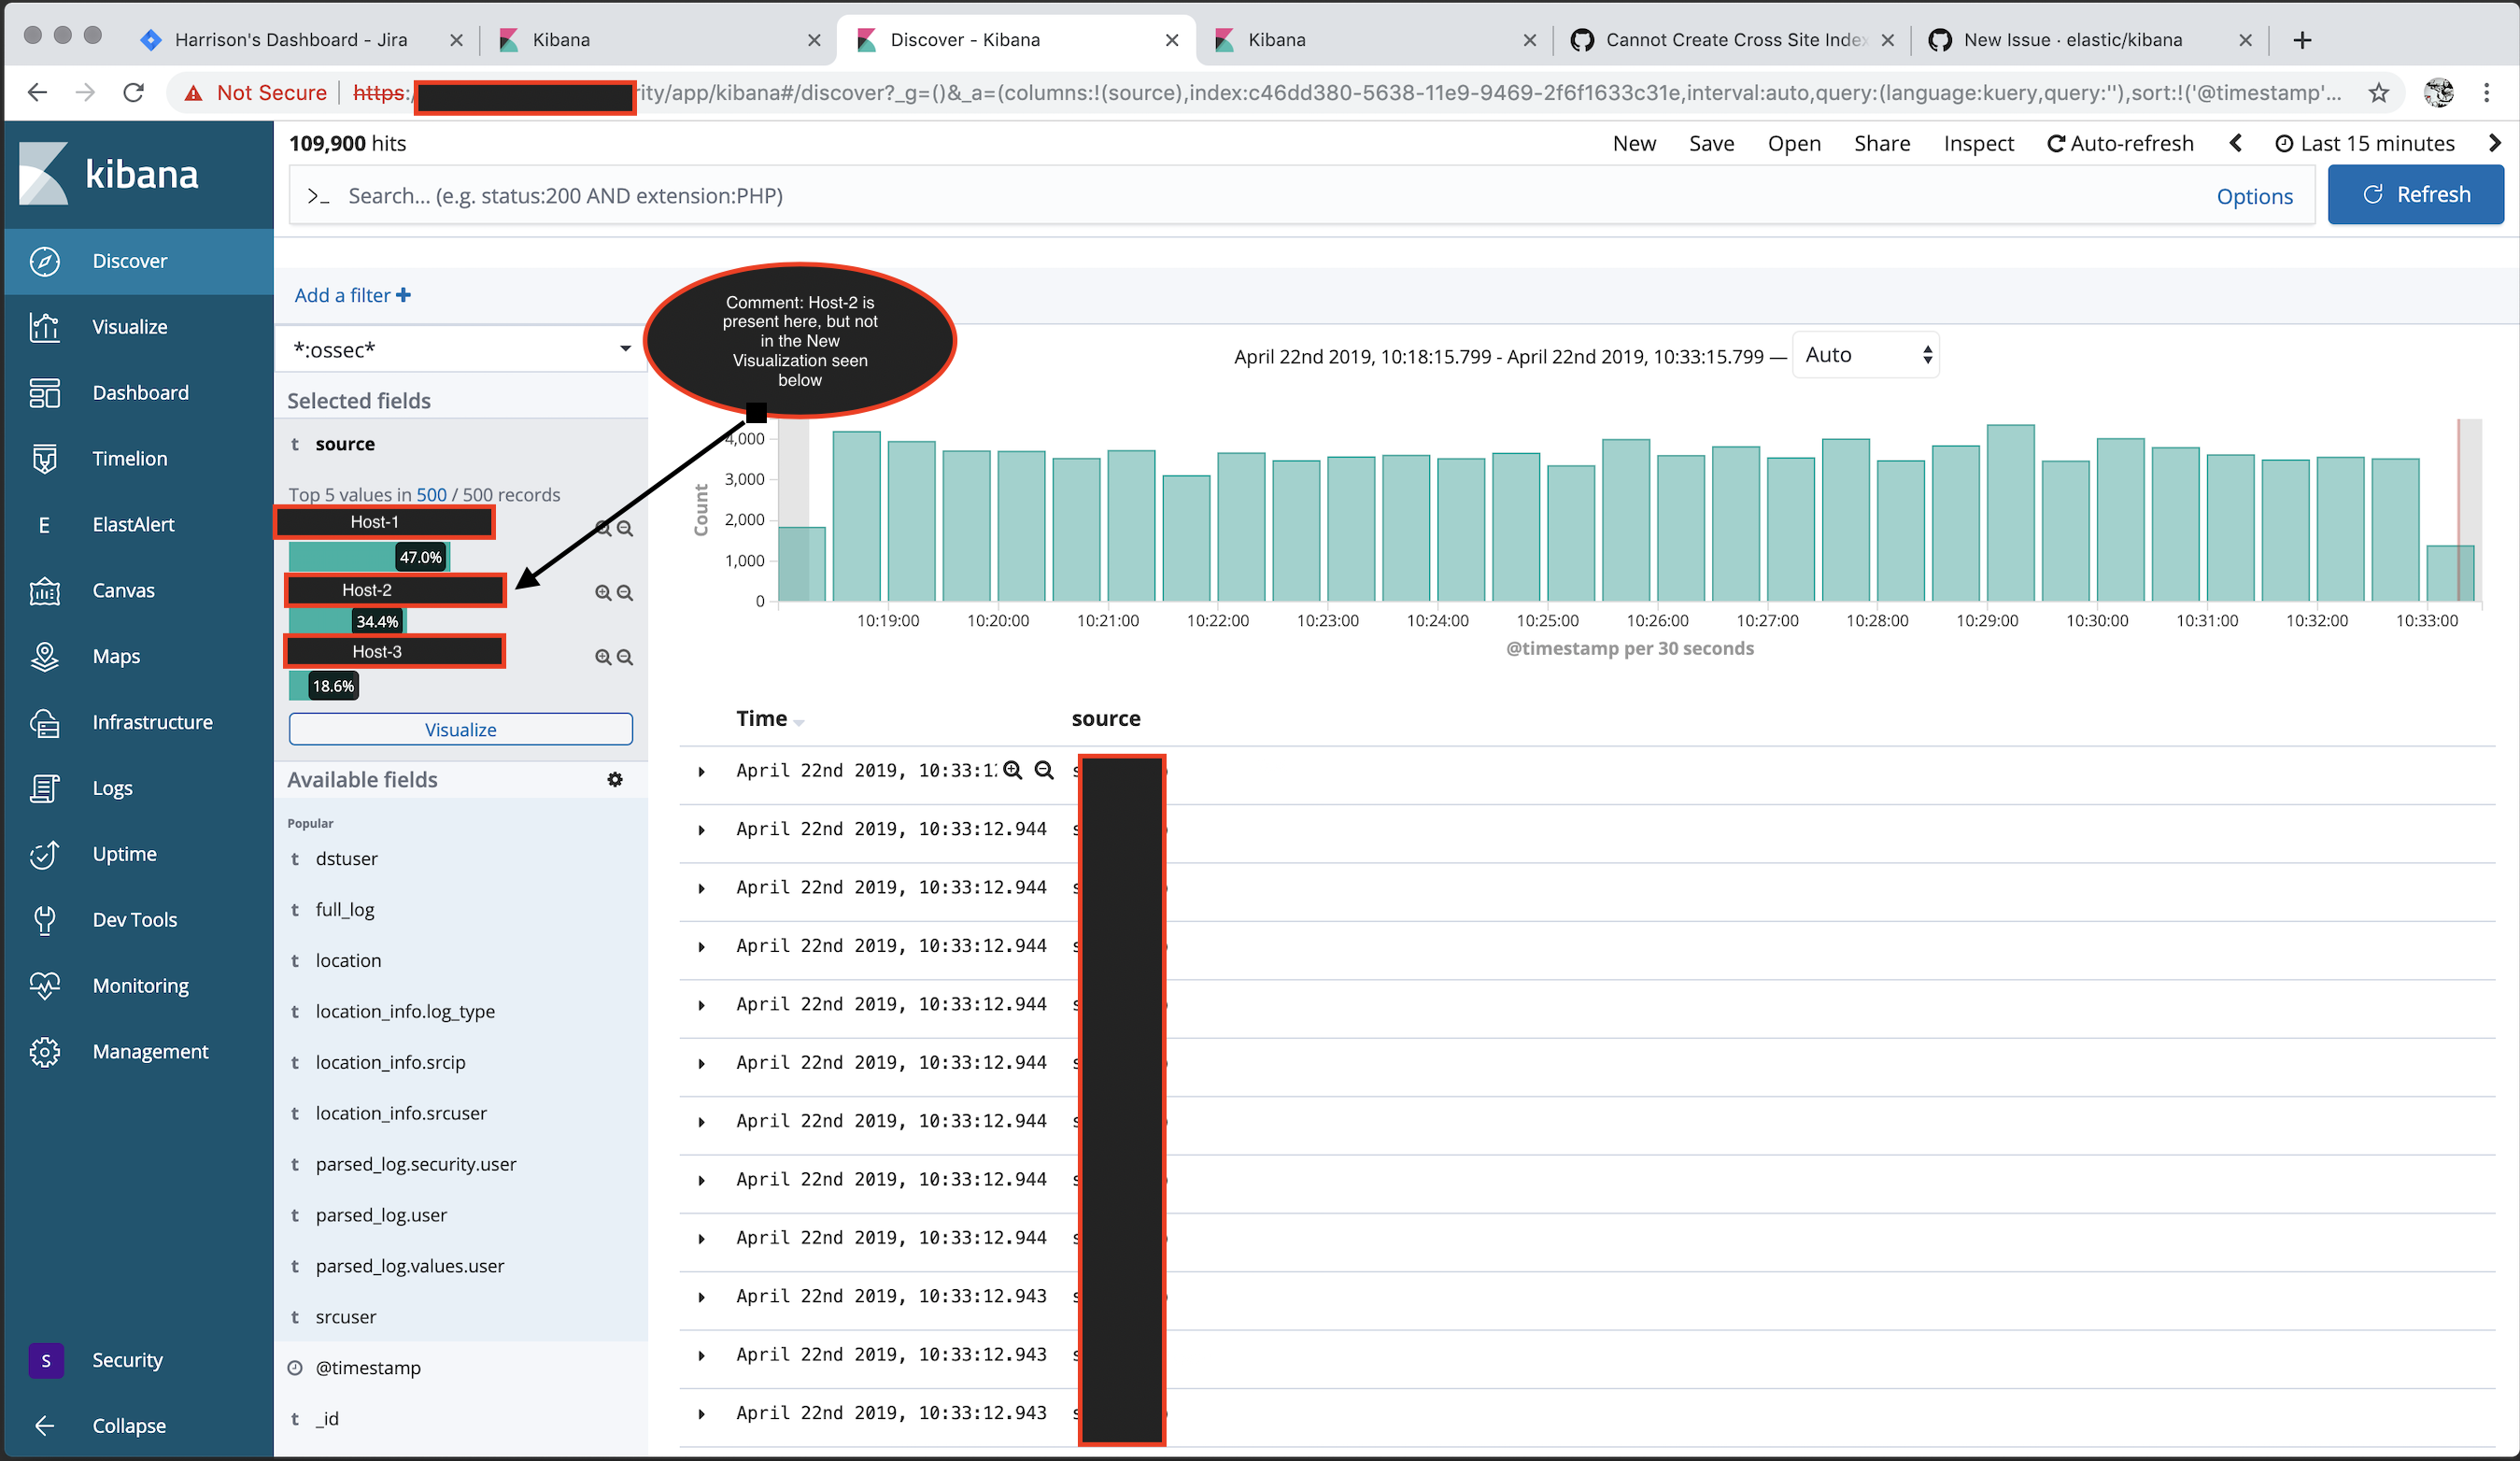Open the Timelion icon in sidebar
This screenshot has height=1461, width=2520.
(x=44, y=459)
